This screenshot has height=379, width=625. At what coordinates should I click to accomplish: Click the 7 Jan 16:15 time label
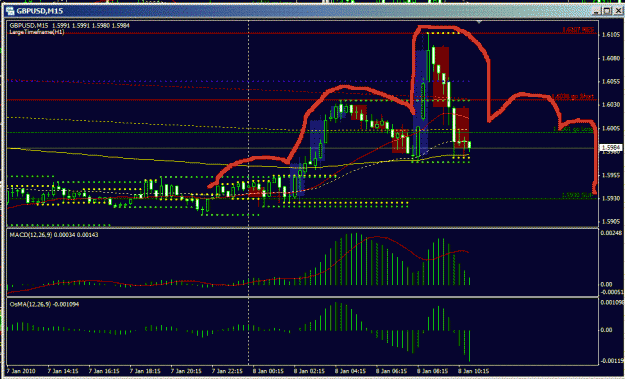(104, 371)
